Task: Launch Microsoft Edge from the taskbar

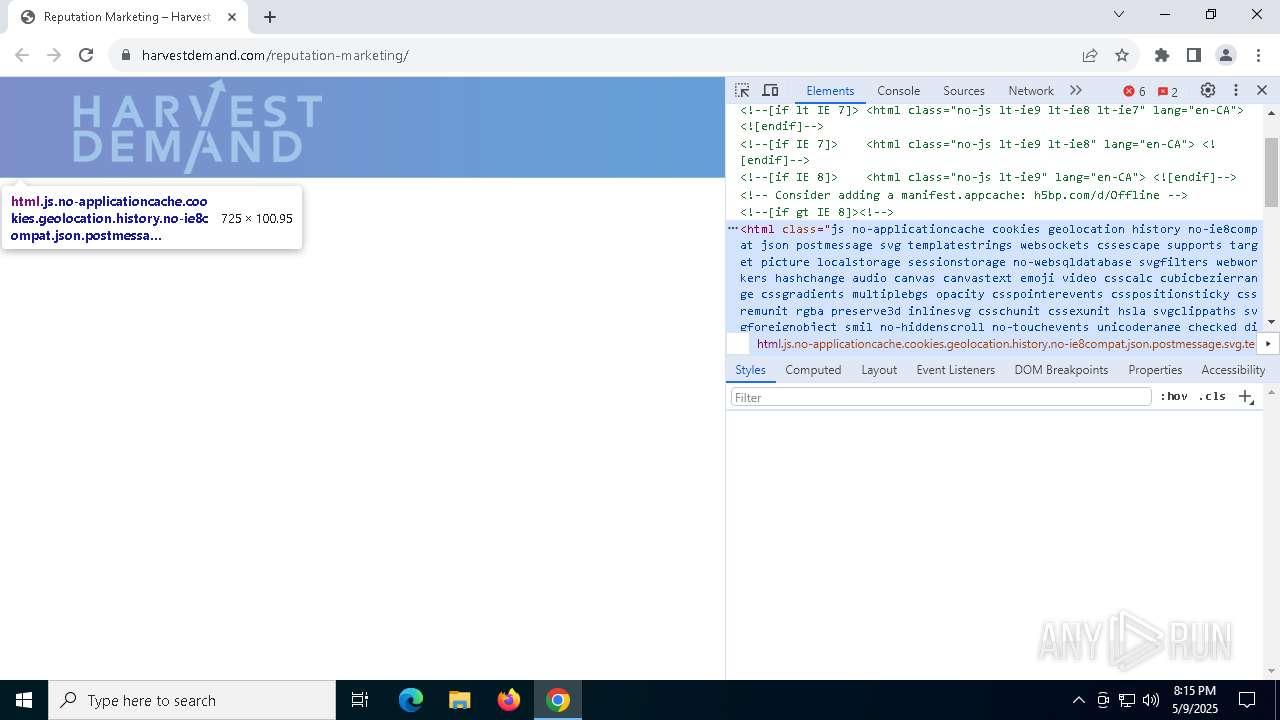Action: (411, 700)
